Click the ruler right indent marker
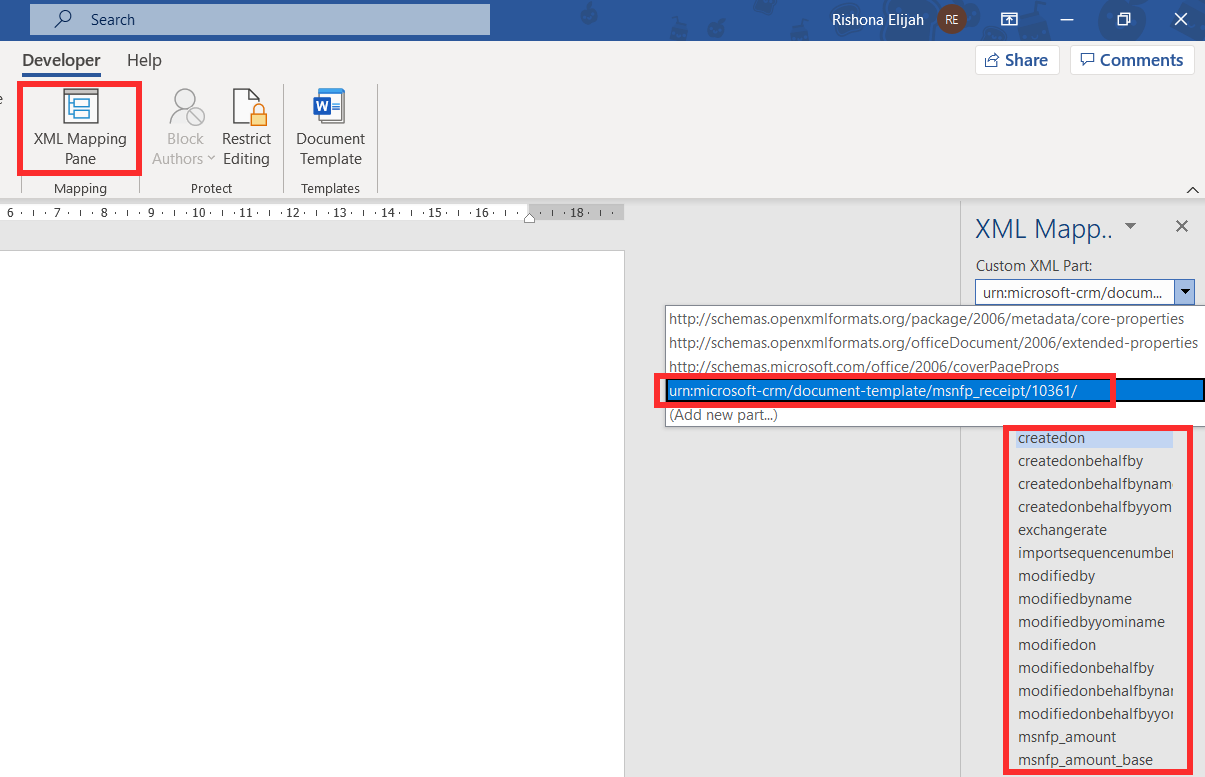Viewport: 1205px width, 777px height. (529, 217)
